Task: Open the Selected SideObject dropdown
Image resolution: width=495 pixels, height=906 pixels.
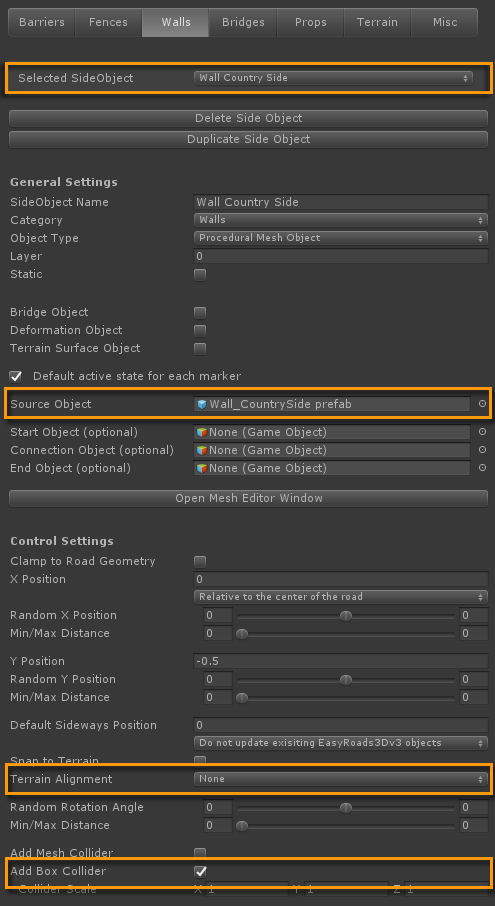Action: click(x=333, y=78)
